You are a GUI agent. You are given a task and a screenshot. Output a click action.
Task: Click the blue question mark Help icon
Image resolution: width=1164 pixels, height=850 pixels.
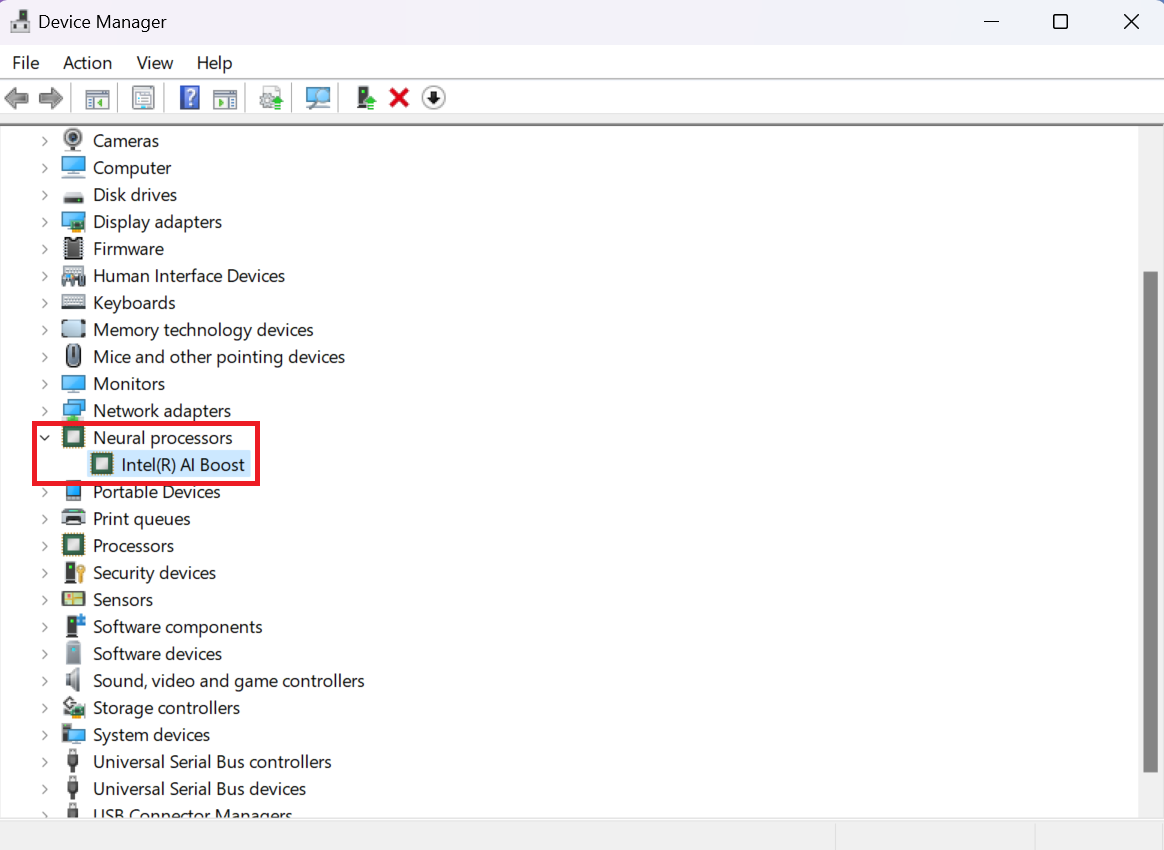(190, 98)
